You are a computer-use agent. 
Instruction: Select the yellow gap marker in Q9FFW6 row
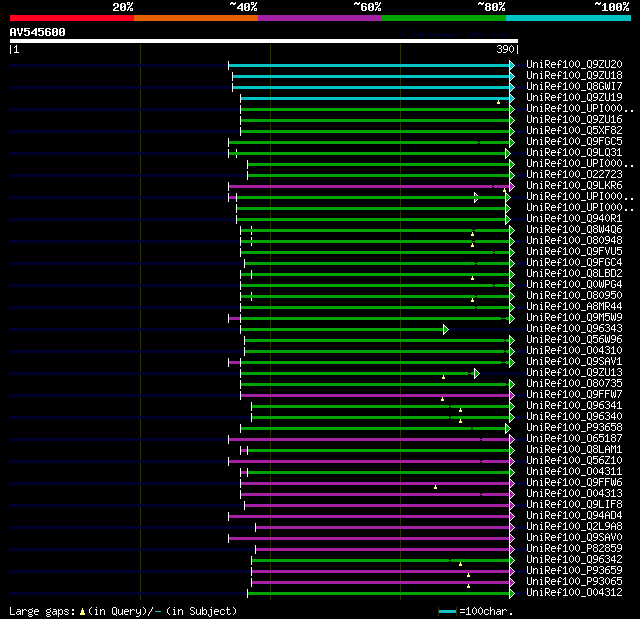click(x=436, y=487)
